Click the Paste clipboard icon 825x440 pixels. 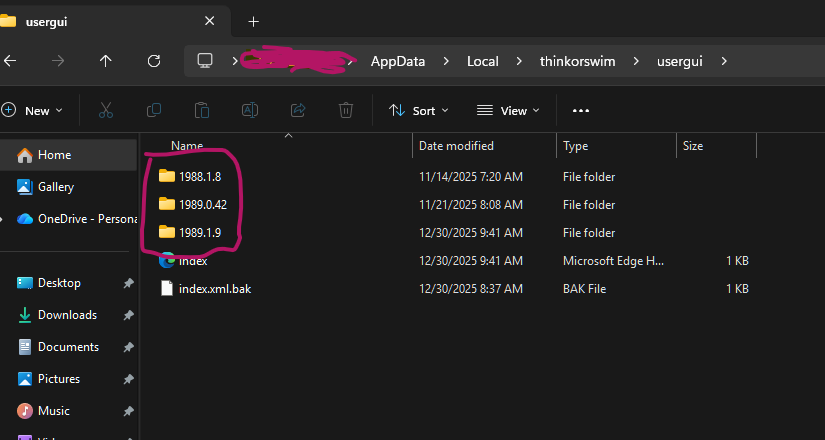202,110
